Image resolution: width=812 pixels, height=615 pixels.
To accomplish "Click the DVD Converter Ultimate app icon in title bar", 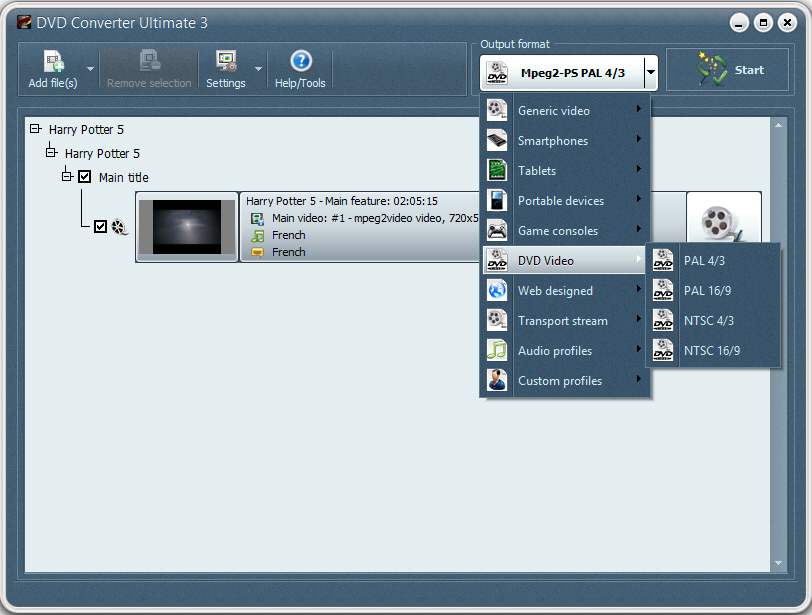I will pos(24,22).
